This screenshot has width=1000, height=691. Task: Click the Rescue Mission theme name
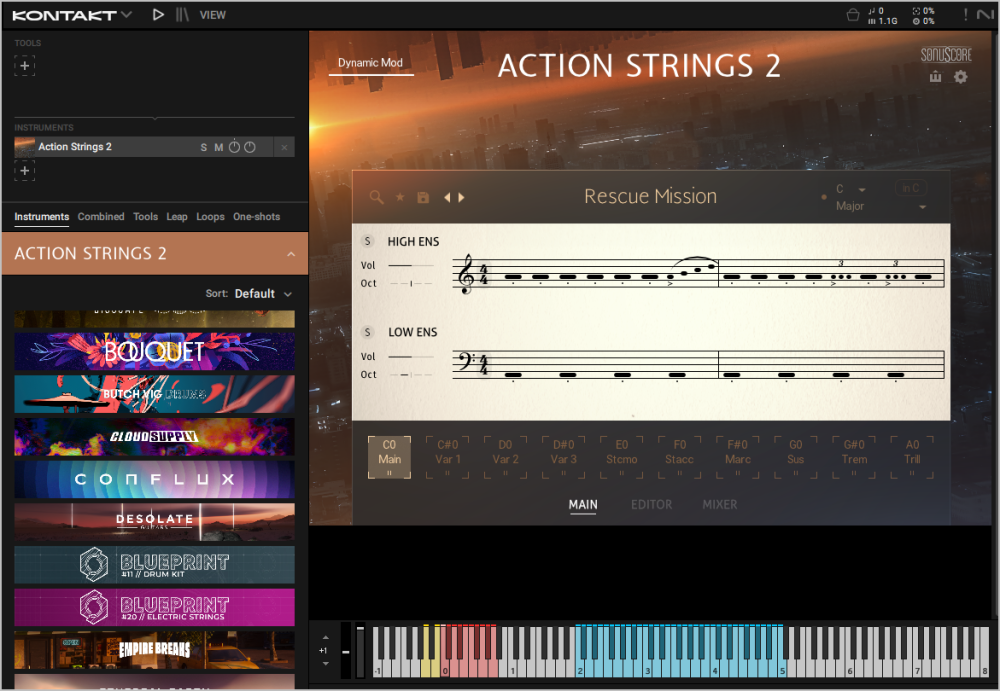pos(651,197)
